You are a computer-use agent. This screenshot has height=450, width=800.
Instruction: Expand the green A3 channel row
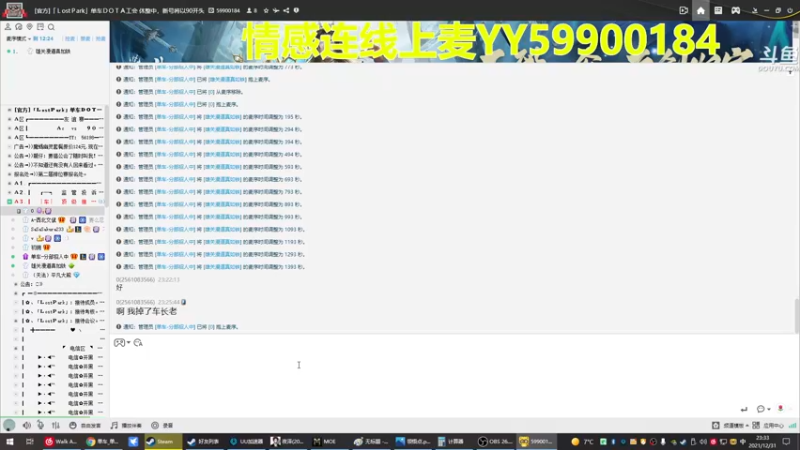click(9, 202)
